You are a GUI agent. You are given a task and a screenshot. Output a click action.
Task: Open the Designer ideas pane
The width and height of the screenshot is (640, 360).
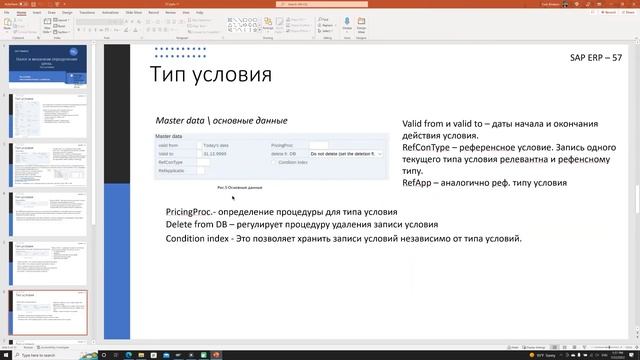click(x=361, y=25)
